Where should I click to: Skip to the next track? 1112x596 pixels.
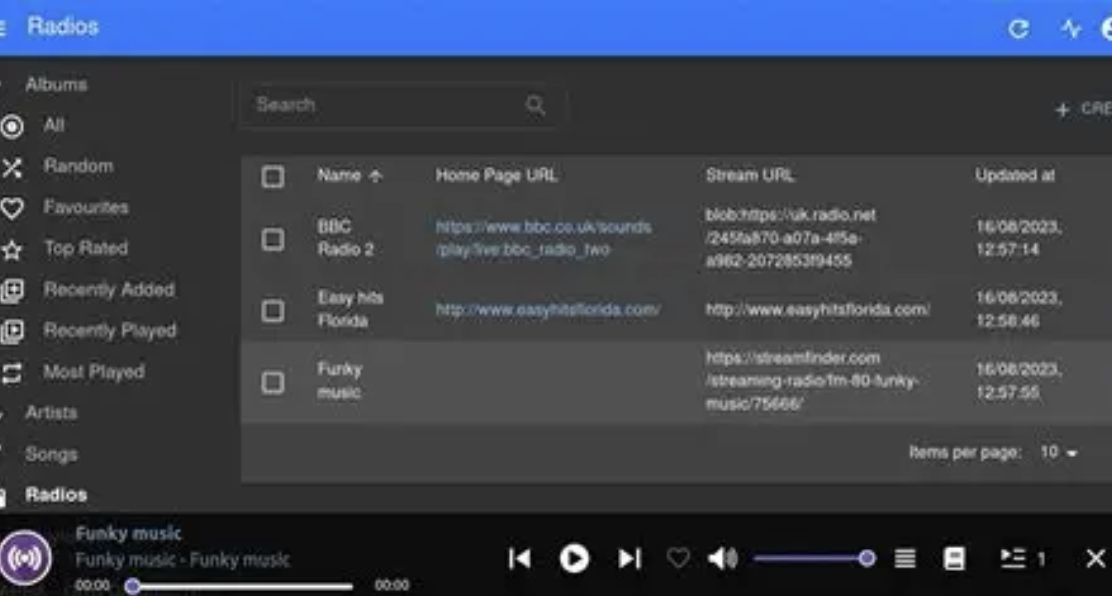point(629,559)
